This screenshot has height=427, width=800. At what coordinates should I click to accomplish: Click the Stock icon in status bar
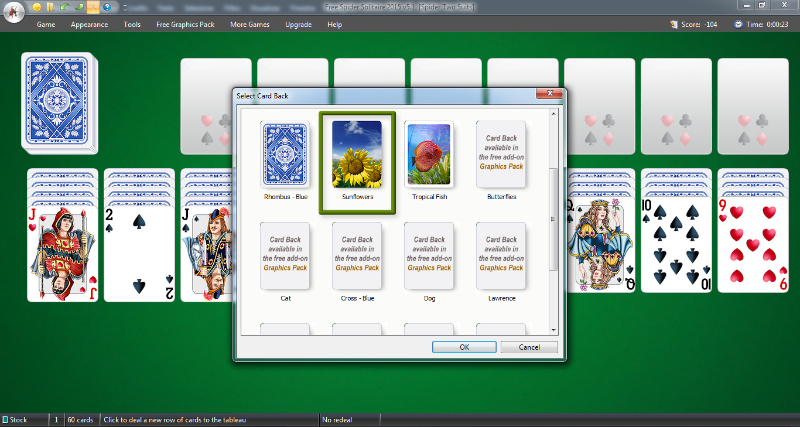click(5, 419)
